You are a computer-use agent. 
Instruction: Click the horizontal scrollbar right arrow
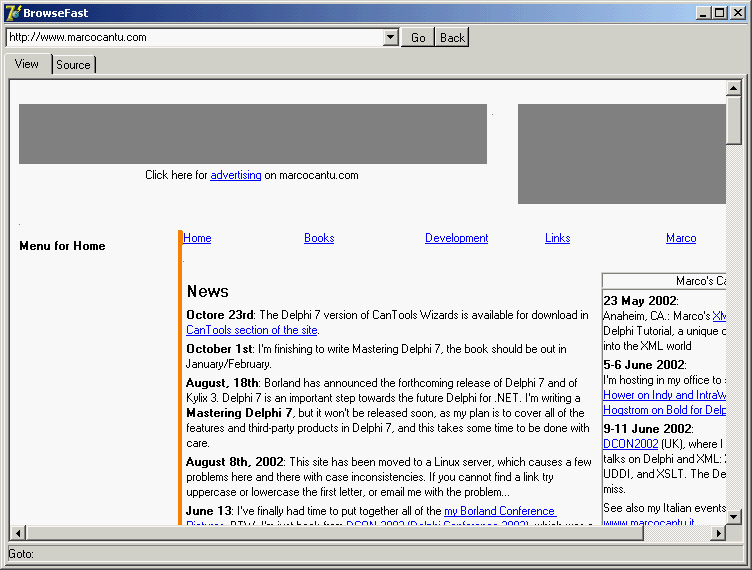[x=718, y=533]
